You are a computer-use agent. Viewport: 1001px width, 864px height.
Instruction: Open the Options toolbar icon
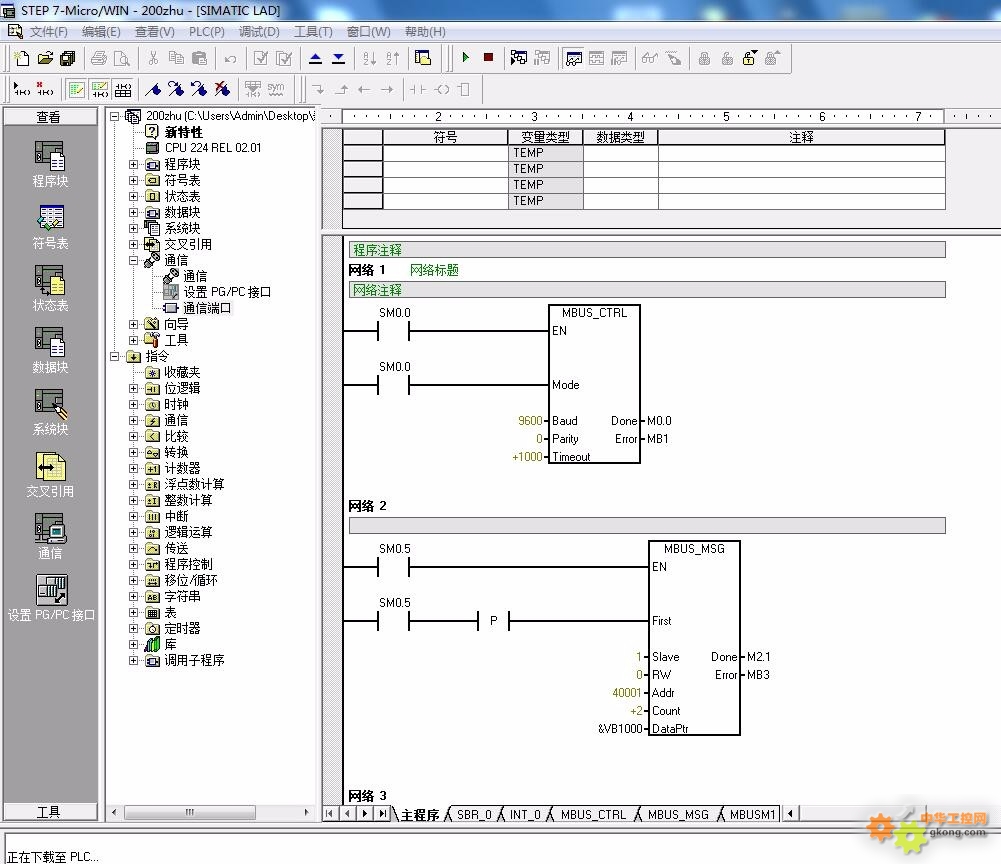(423, 58)
